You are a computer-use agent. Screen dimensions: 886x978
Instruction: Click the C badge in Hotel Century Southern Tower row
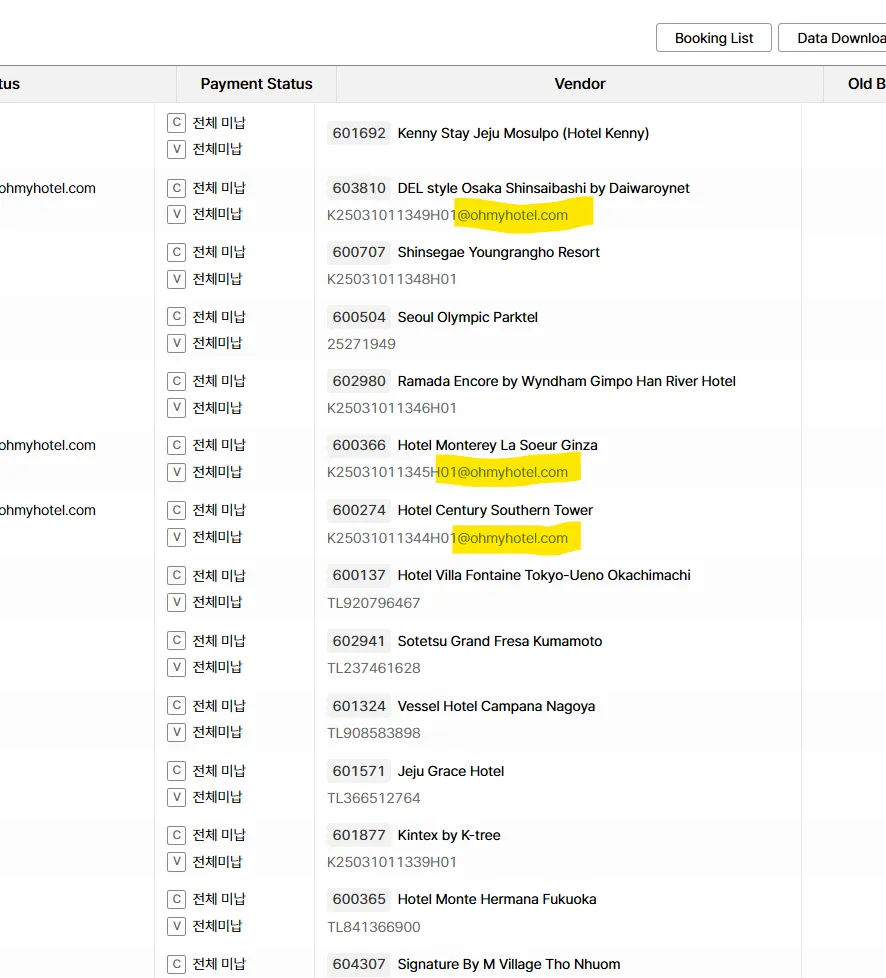click(x=177, y=510)
